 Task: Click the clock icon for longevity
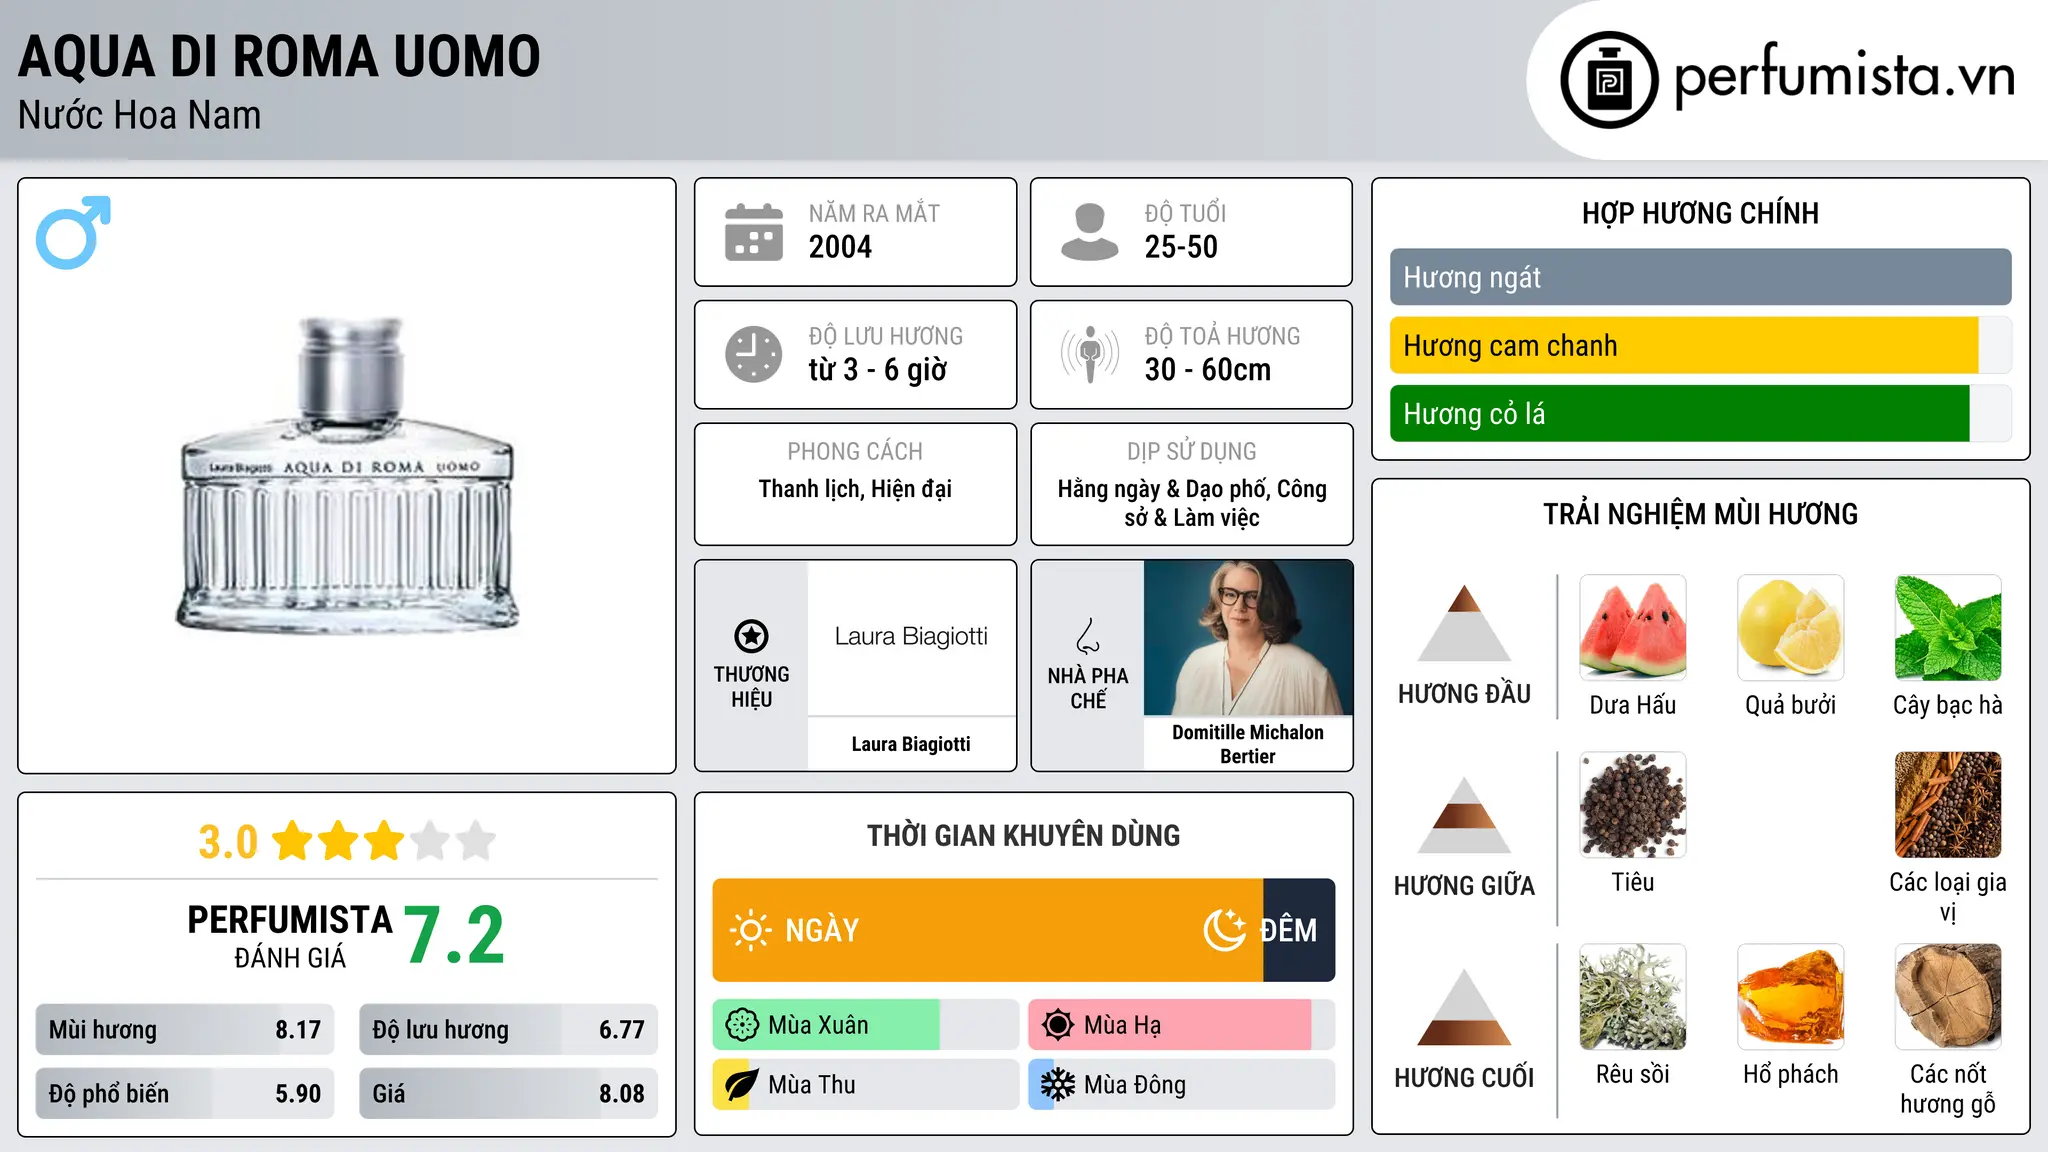tap(754, 354)
